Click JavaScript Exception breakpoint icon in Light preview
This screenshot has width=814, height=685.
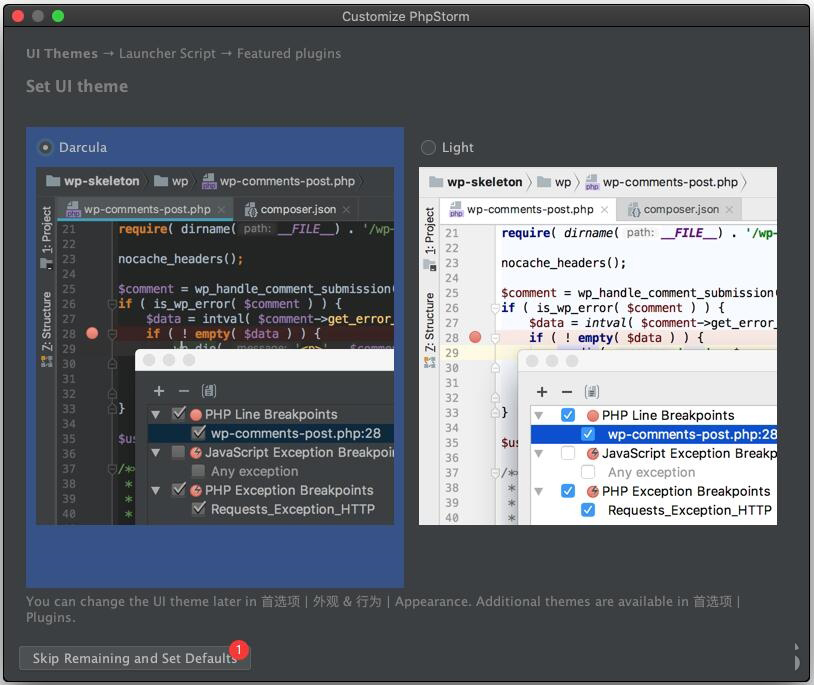pos(592,454)
